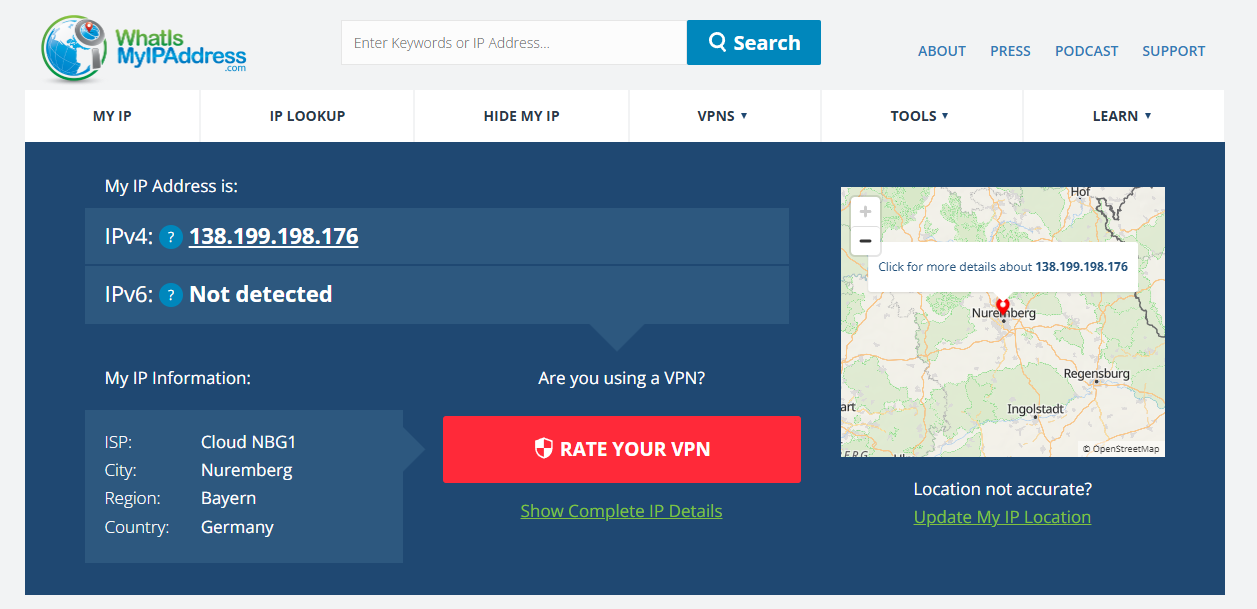
Task: Click Update My IP Location link
Action: [1002, 517]
